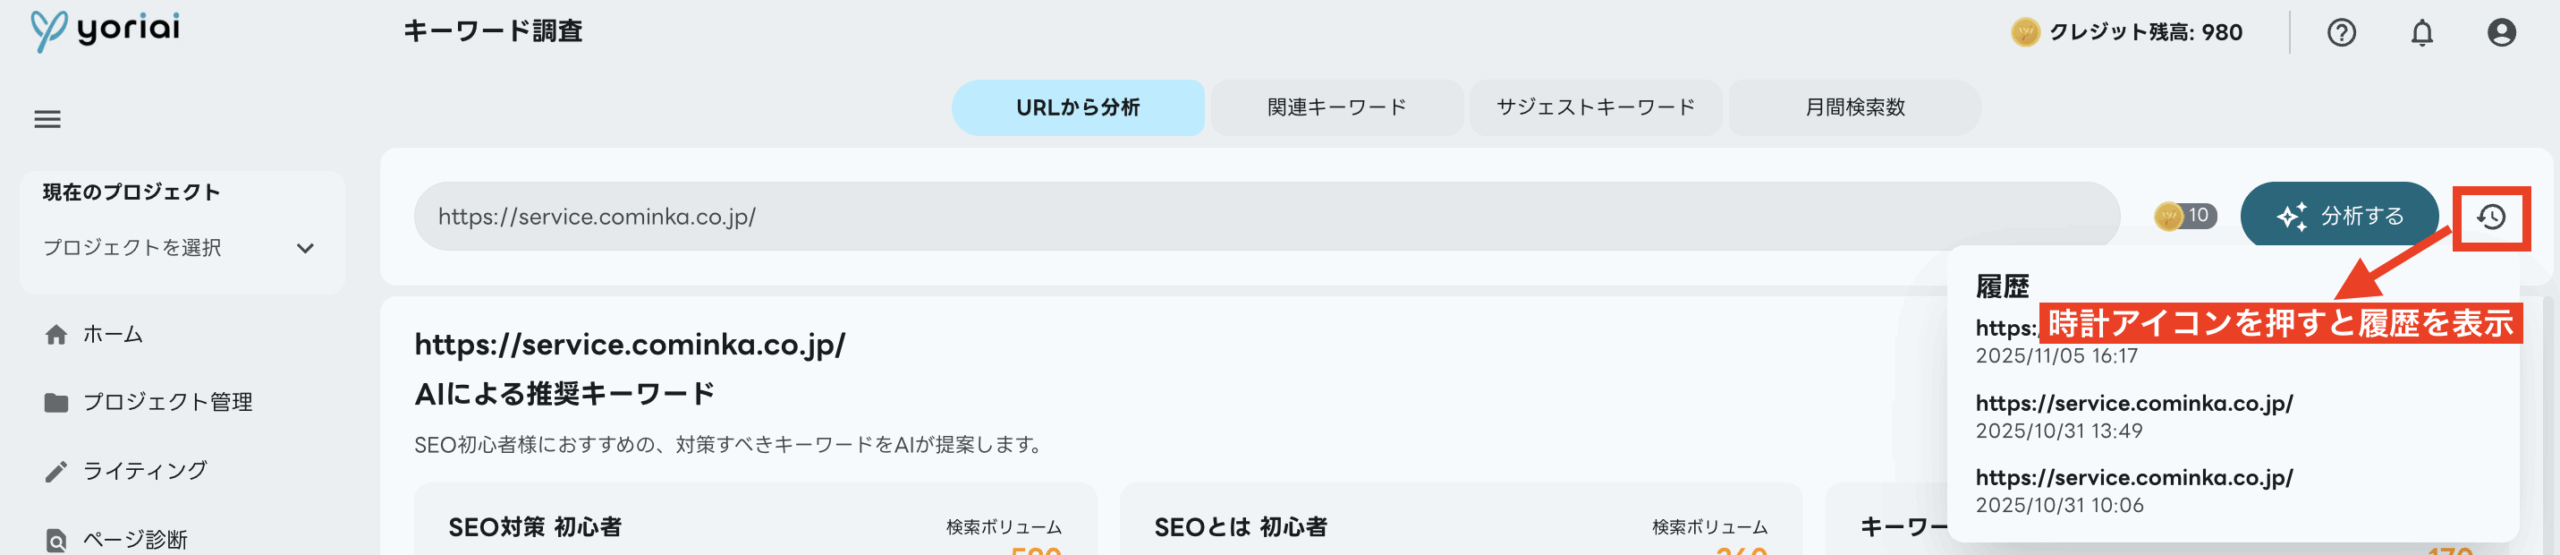Switch to the サジェストキーワード tab
Viewport: 2560px width, 555px height.
click(x=1595, y=108)
